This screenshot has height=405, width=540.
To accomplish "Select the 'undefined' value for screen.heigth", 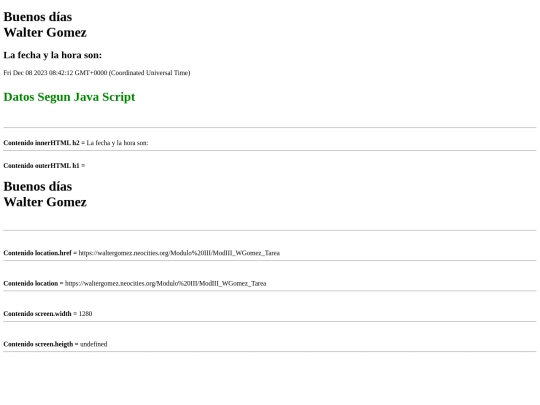I will point(94,344).
